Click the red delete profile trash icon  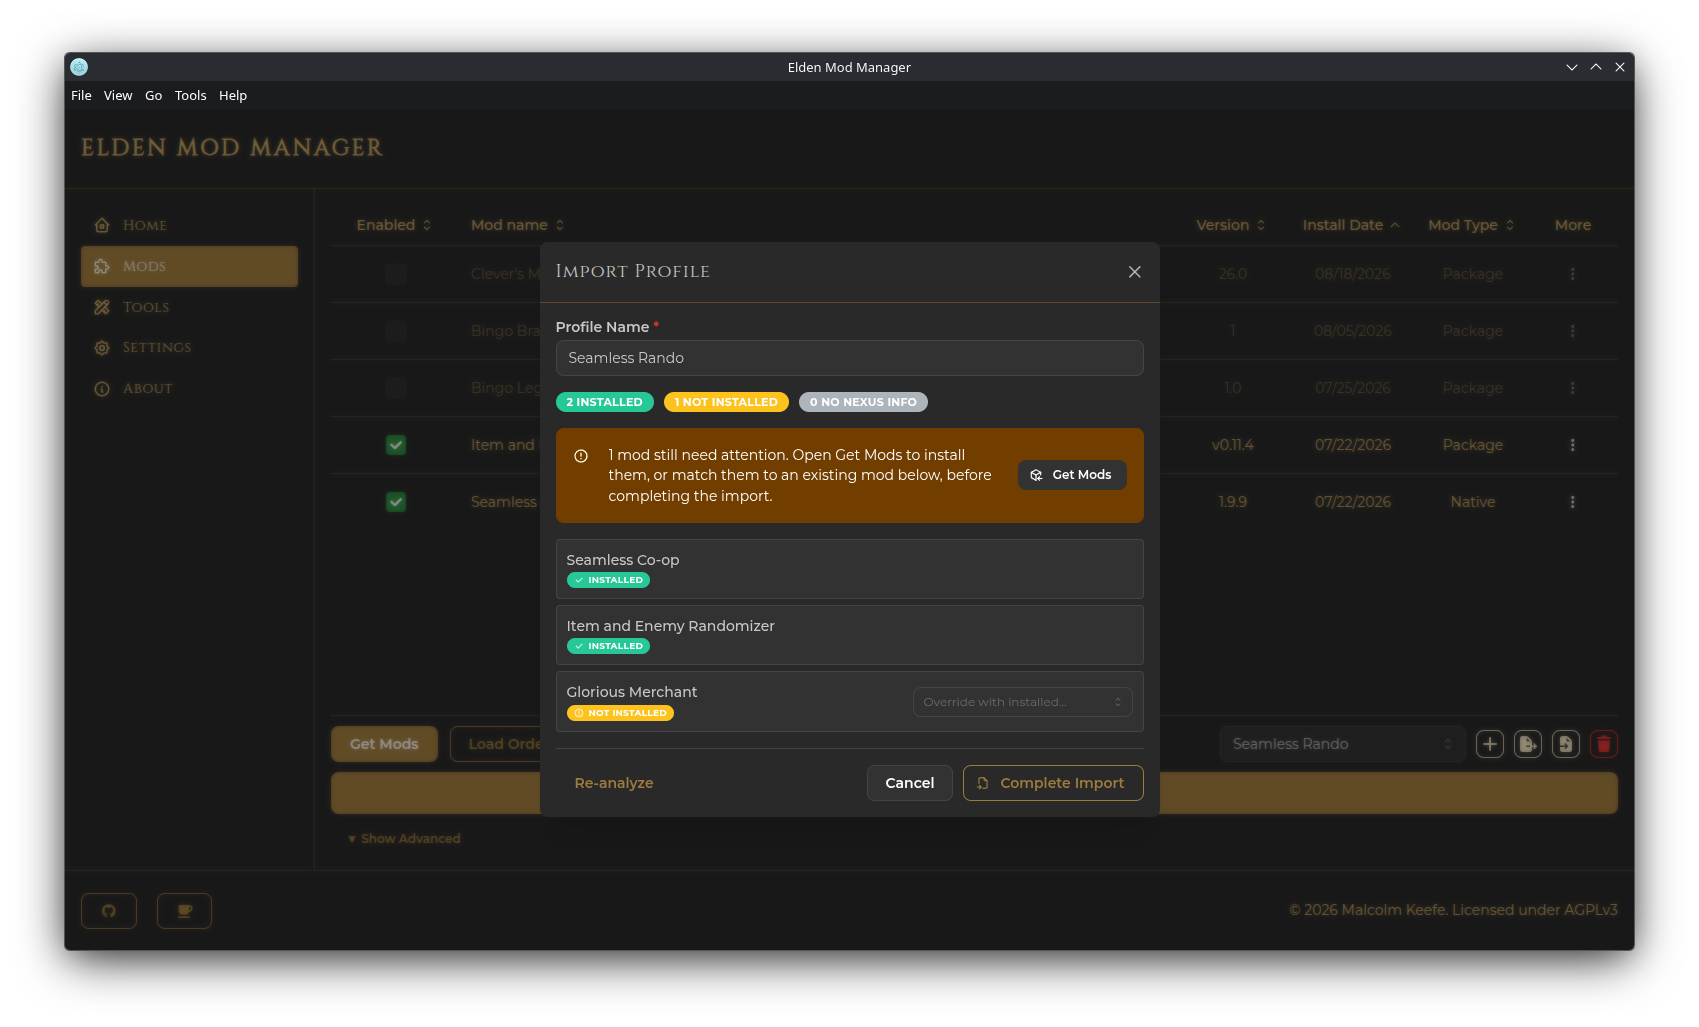coord(1604,744)
